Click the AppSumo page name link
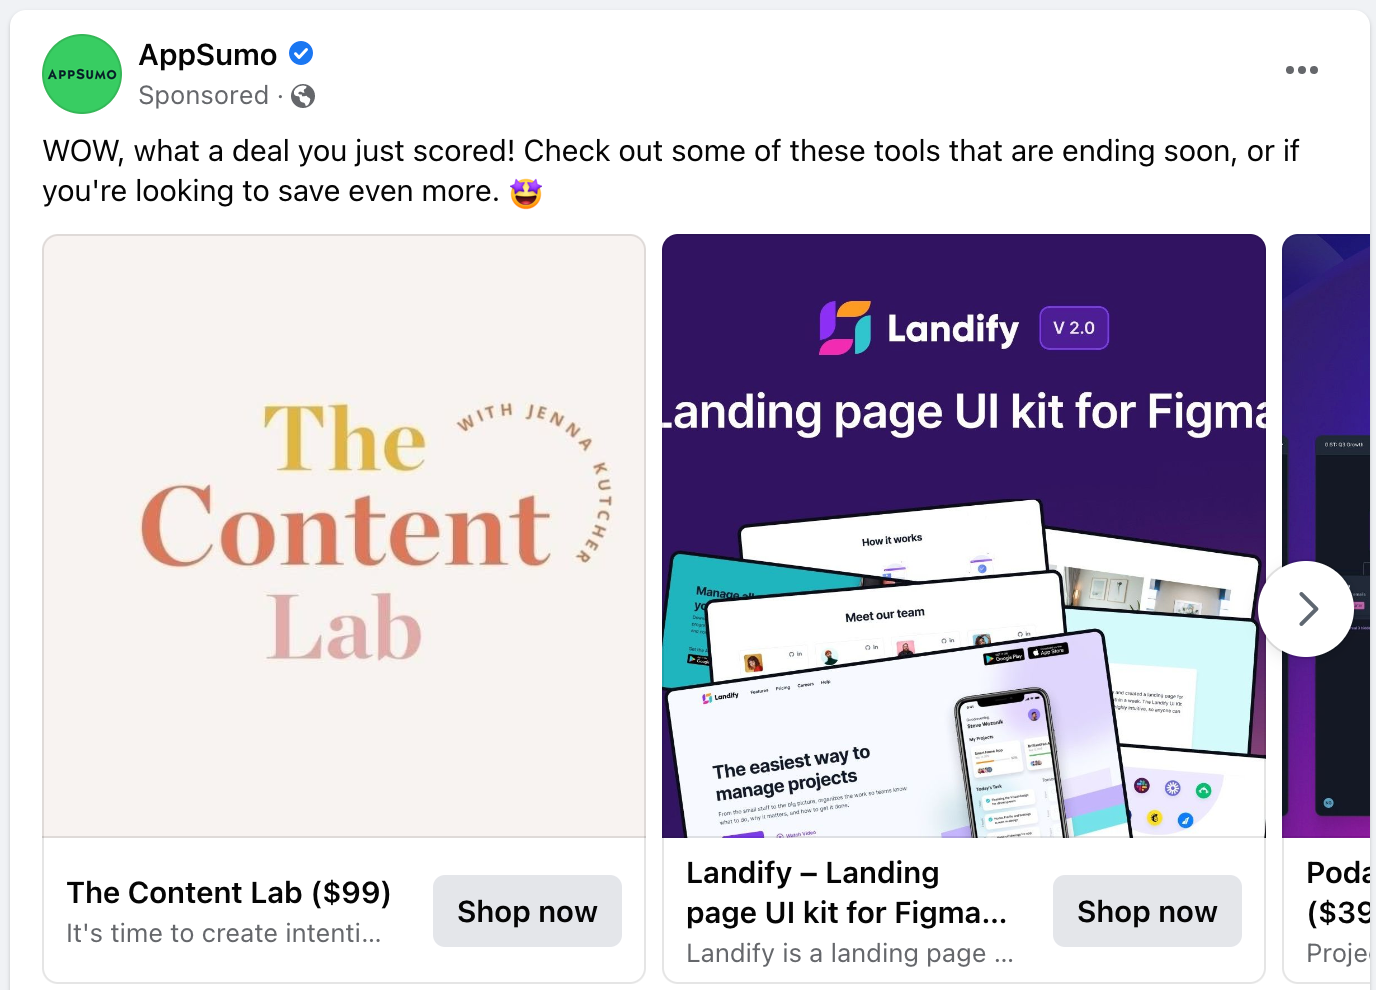This screenshot has width=1376, height=990. click(x=205, y=54)
